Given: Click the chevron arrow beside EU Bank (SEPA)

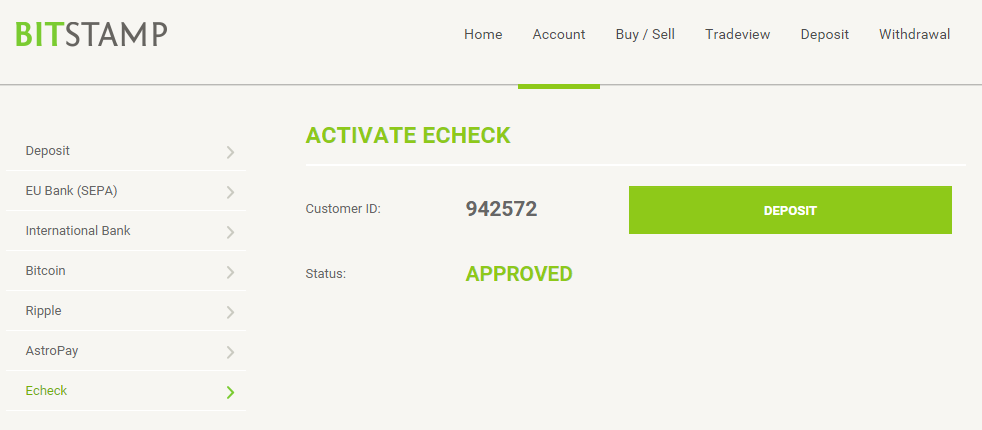Looking at the screenshot, I should (x=230, y=192).
